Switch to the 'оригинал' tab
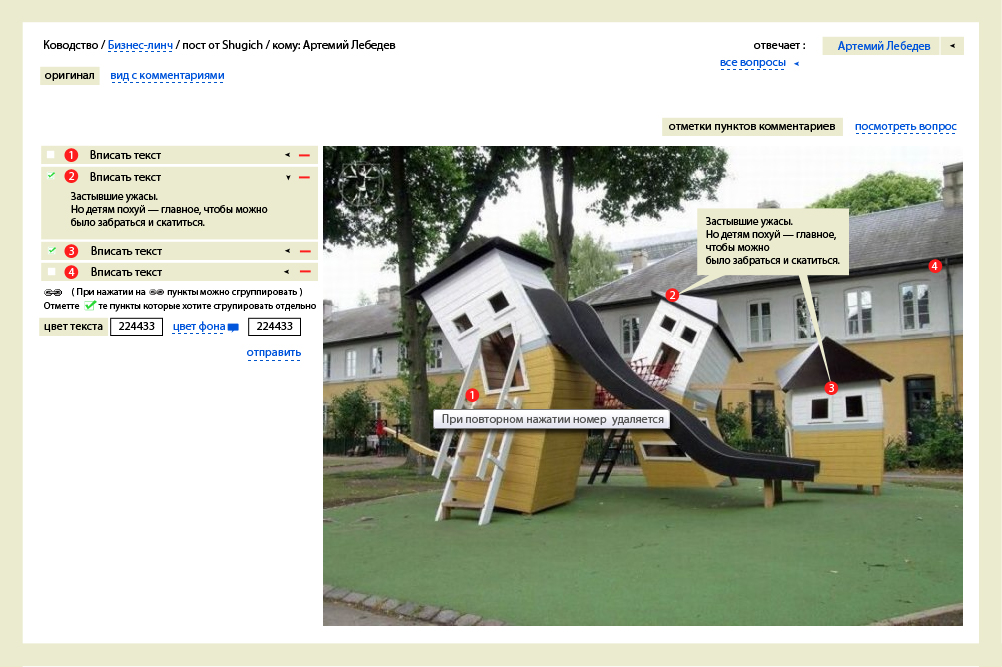The width and height of the screenshot is (1002, 667). click(x=70, y=75)
